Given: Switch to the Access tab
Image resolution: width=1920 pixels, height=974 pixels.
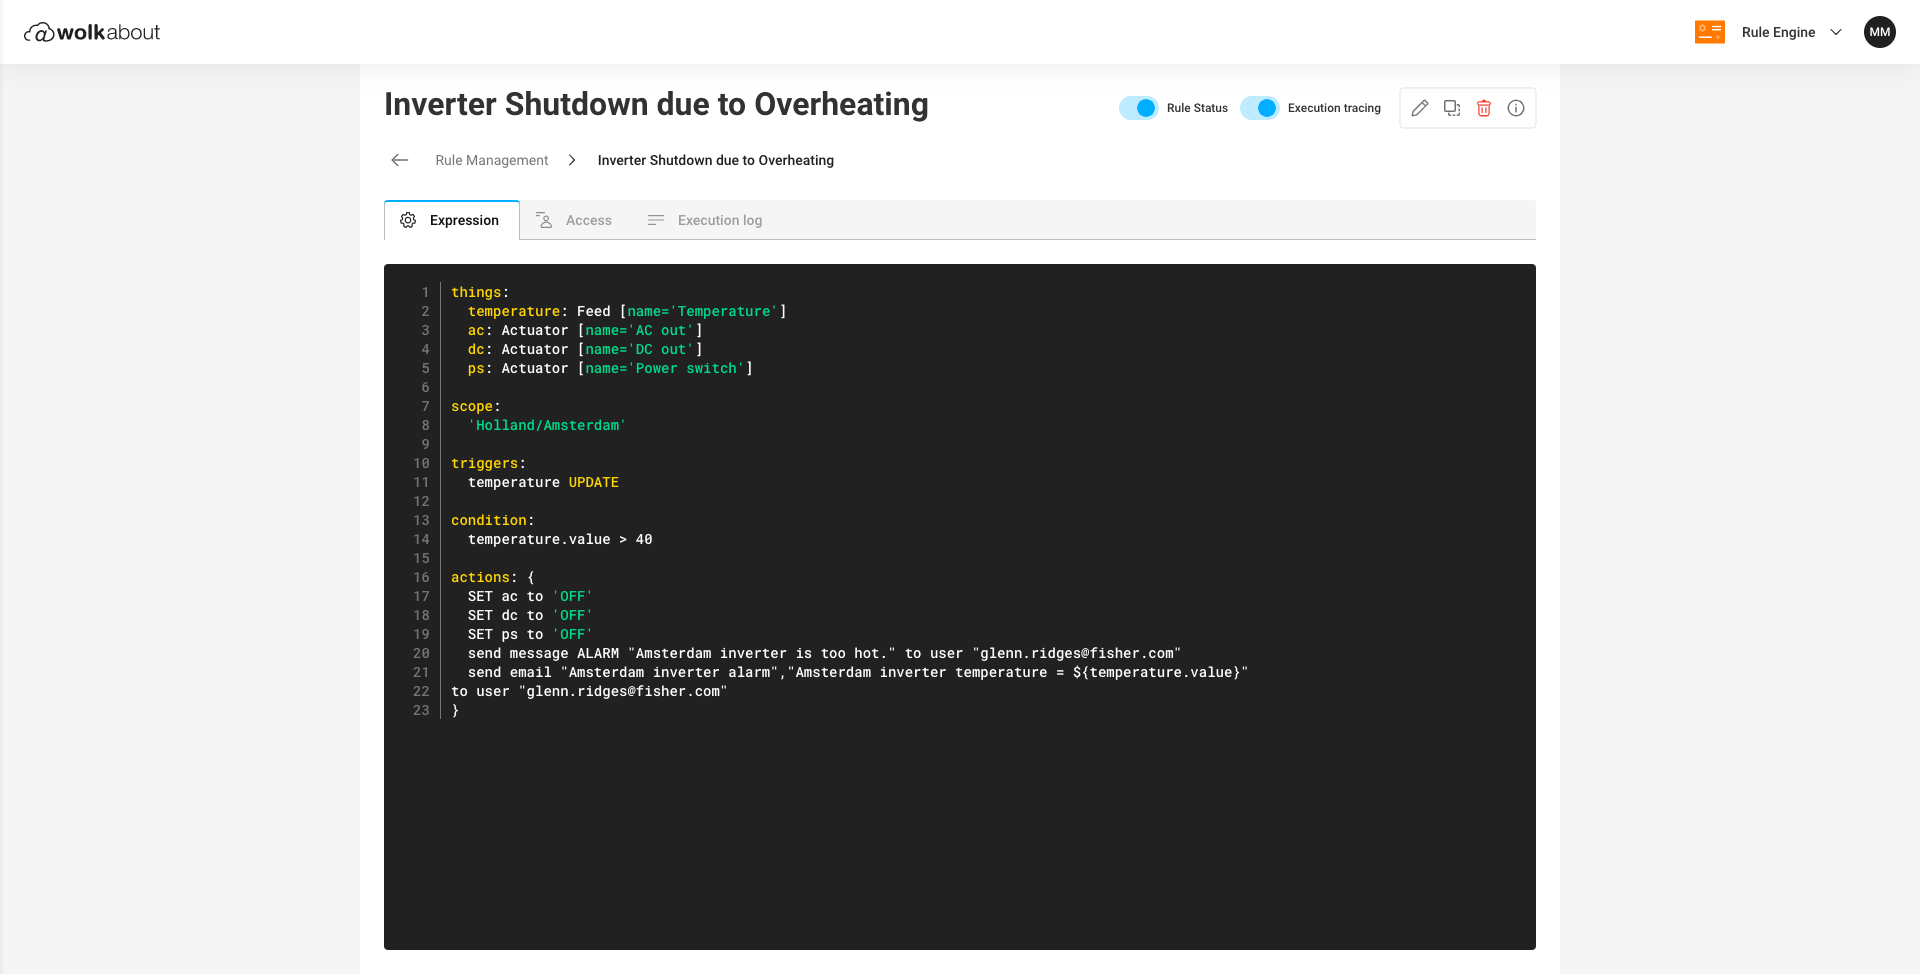Looking at the screenshot, I should (x=575, y=220).
